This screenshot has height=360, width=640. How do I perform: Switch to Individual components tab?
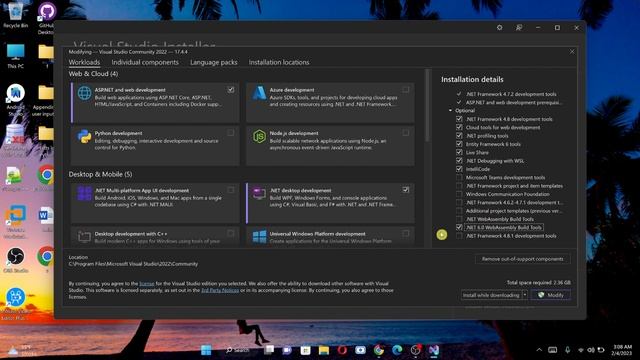[145, 62]
